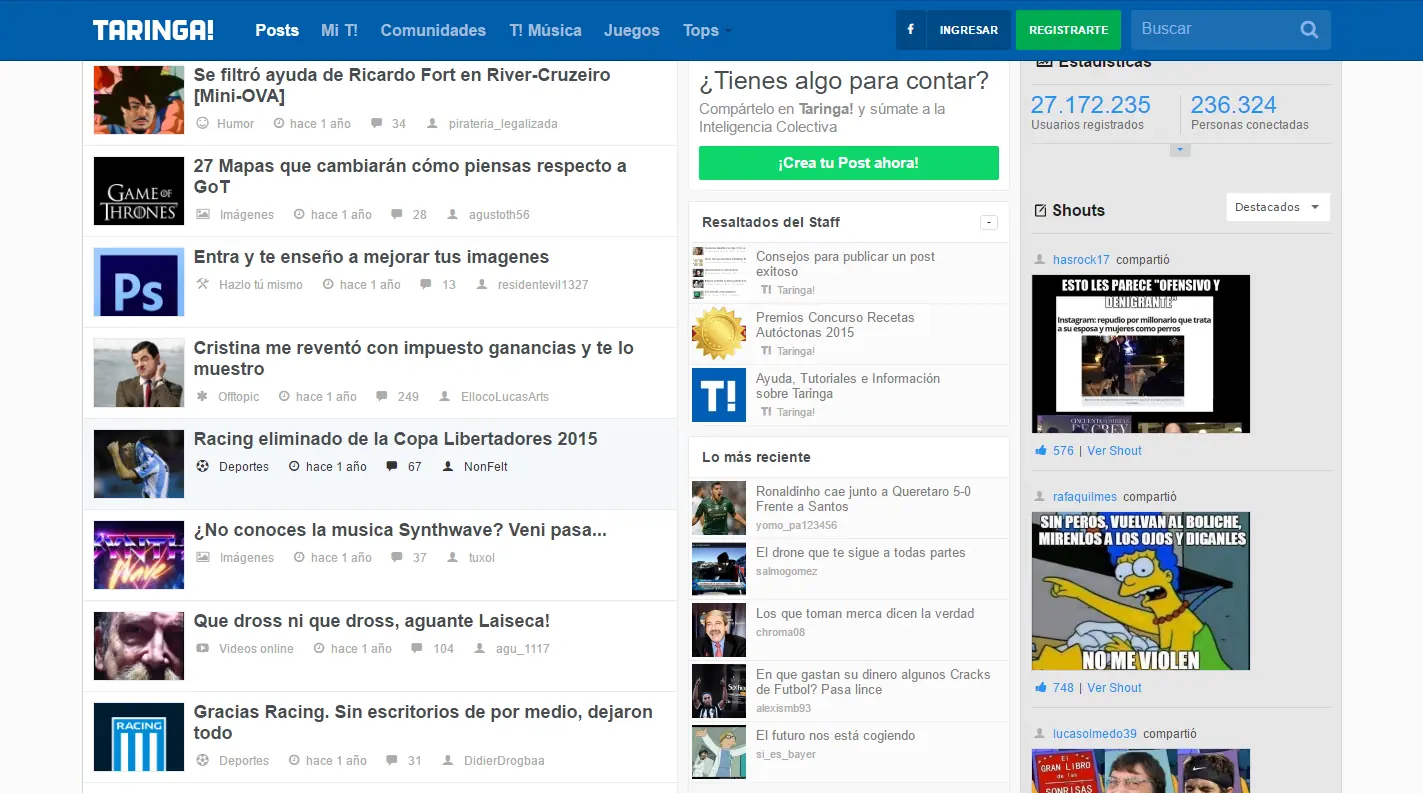Click the Facebook login icon
Screen dimensions: 1423x793
[x=910, y=30]
